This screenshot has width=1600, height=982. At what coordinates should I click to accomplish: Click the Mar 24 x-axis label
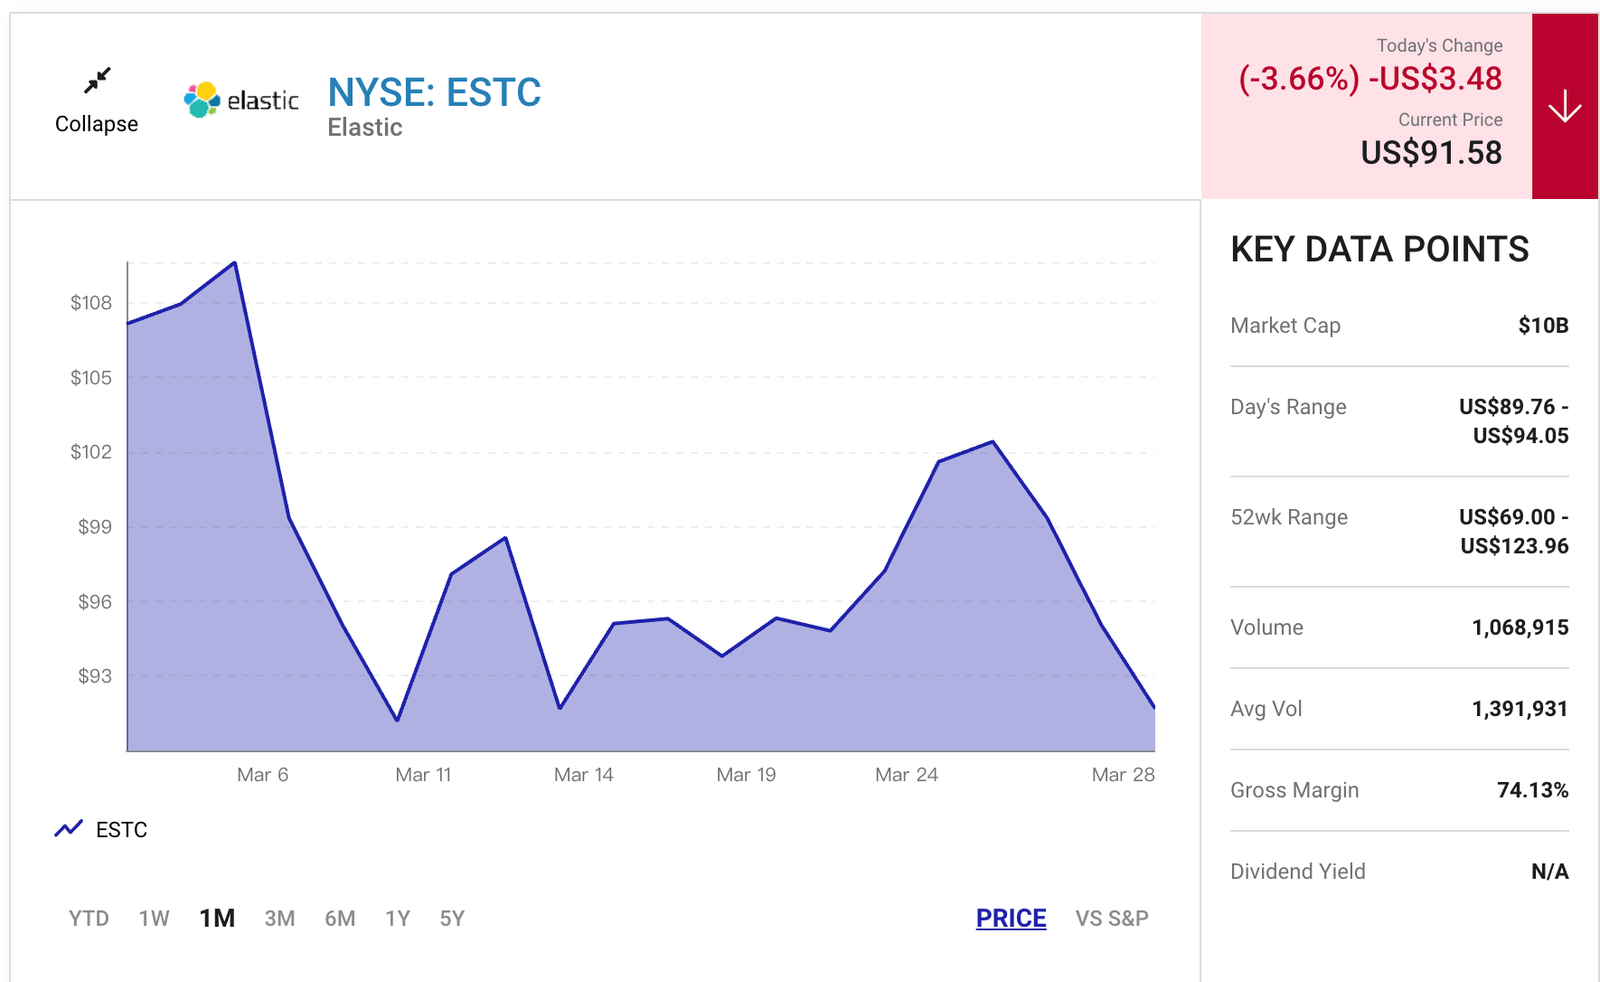pos(906,775)
